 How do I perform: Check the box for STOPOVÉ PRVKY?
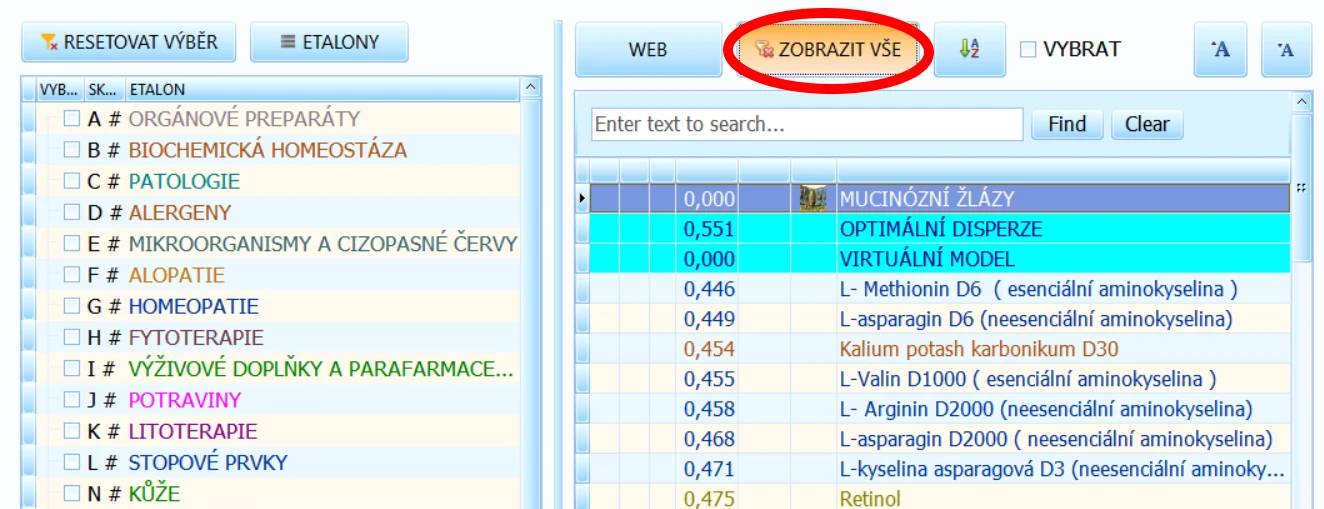(72, 462)
